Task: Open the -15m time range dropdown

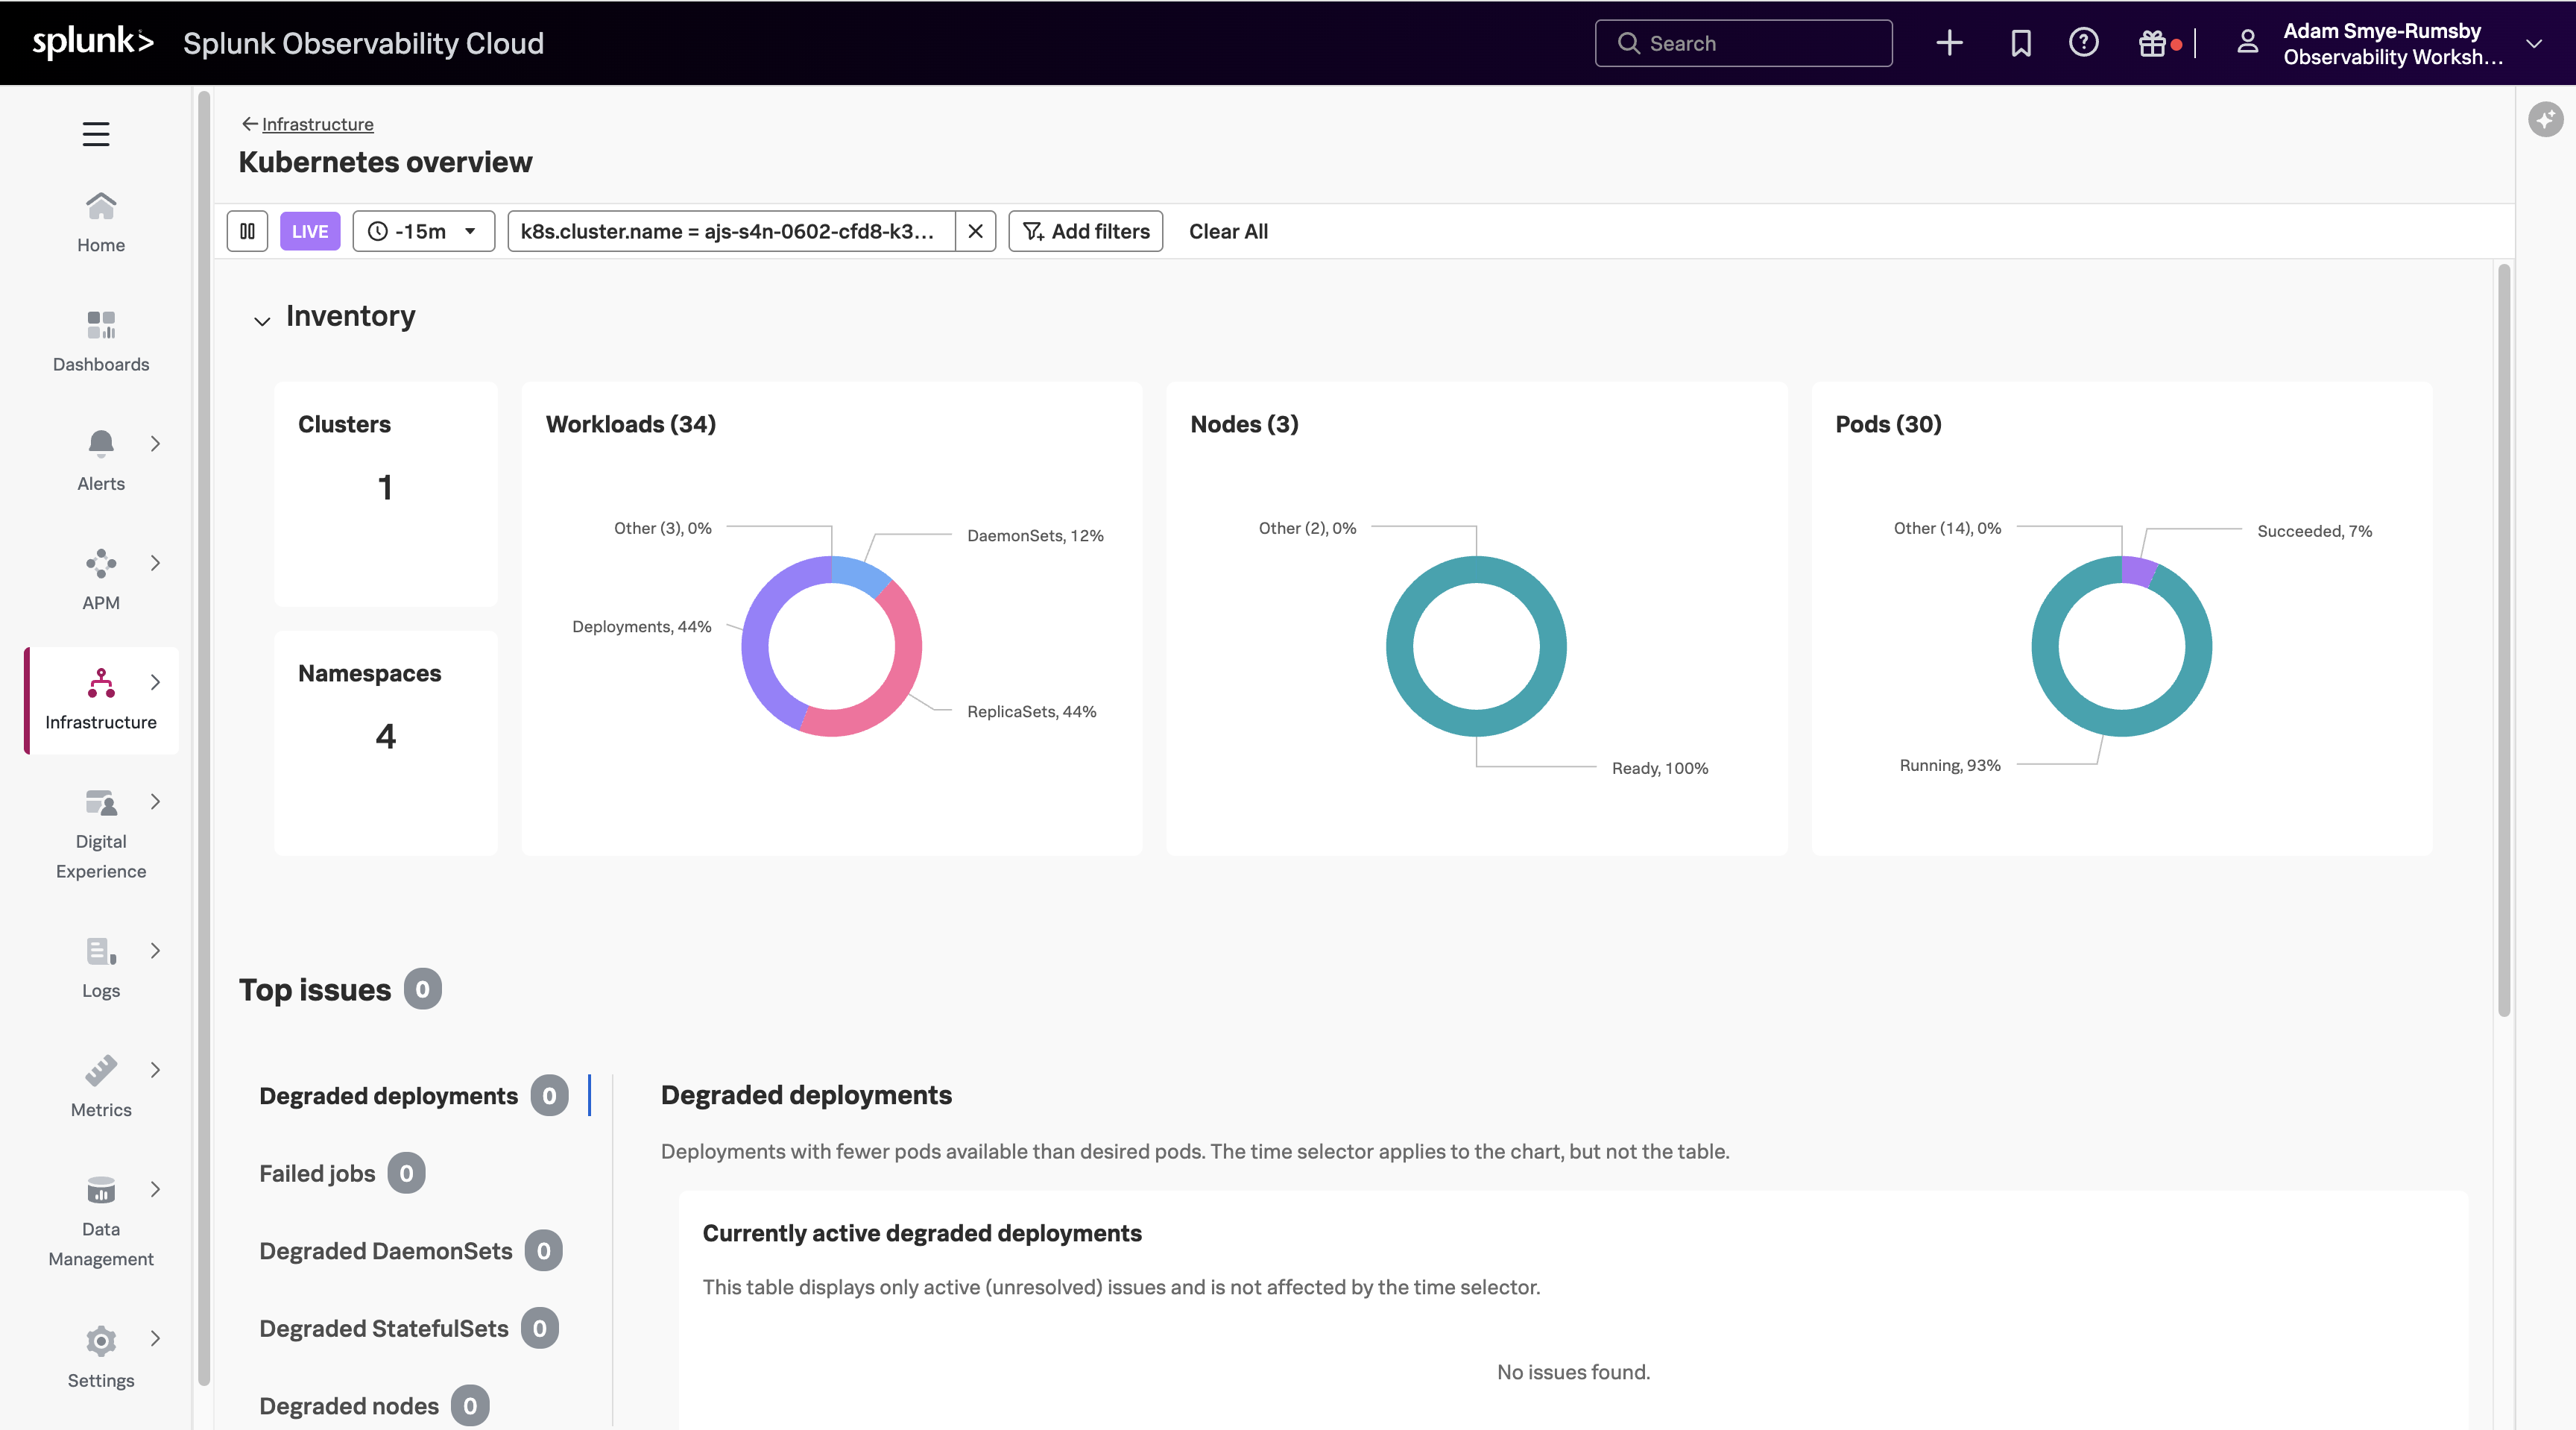Action: (x=423, y=231)
